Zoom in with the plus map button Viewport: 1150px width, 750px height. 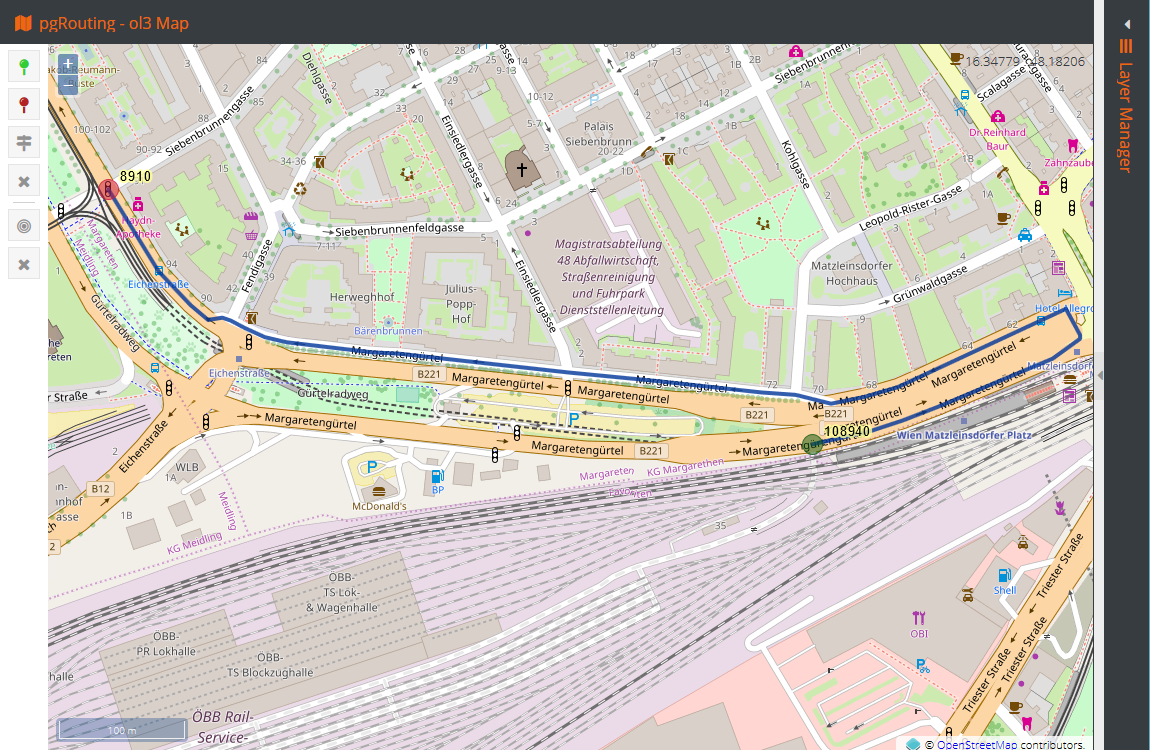(x=67, y=64)
